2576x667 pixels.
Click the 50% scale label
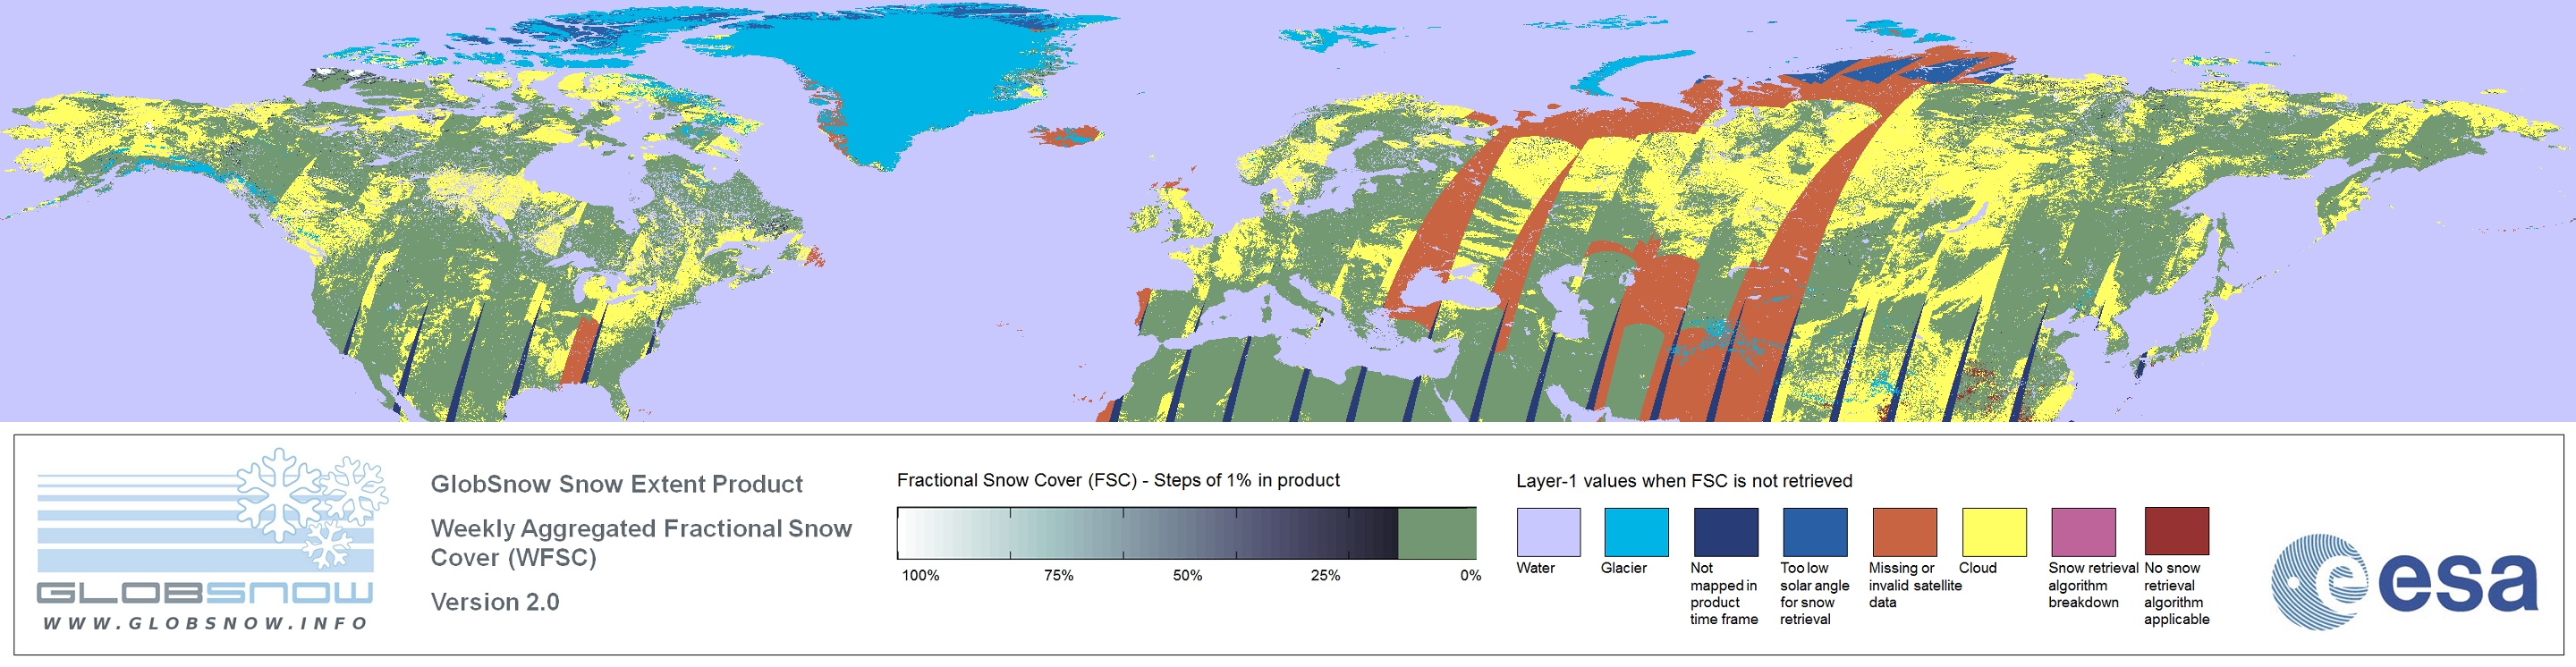[x=1187, y=576]
